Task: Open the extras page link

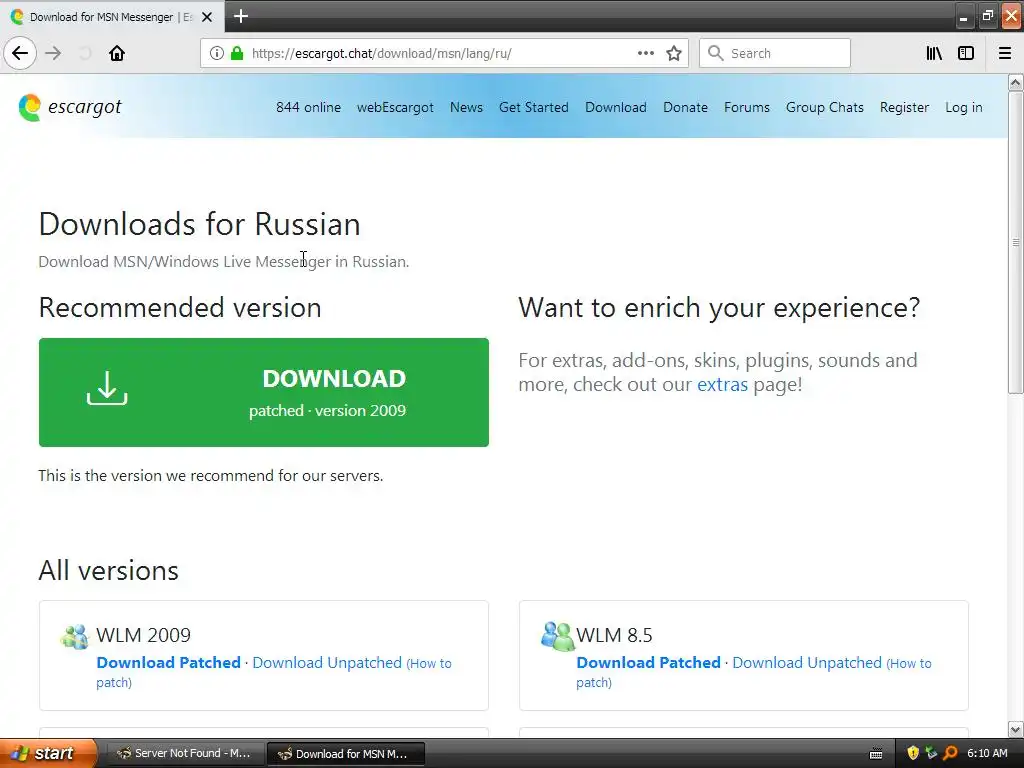Action: tap(722, 384)
